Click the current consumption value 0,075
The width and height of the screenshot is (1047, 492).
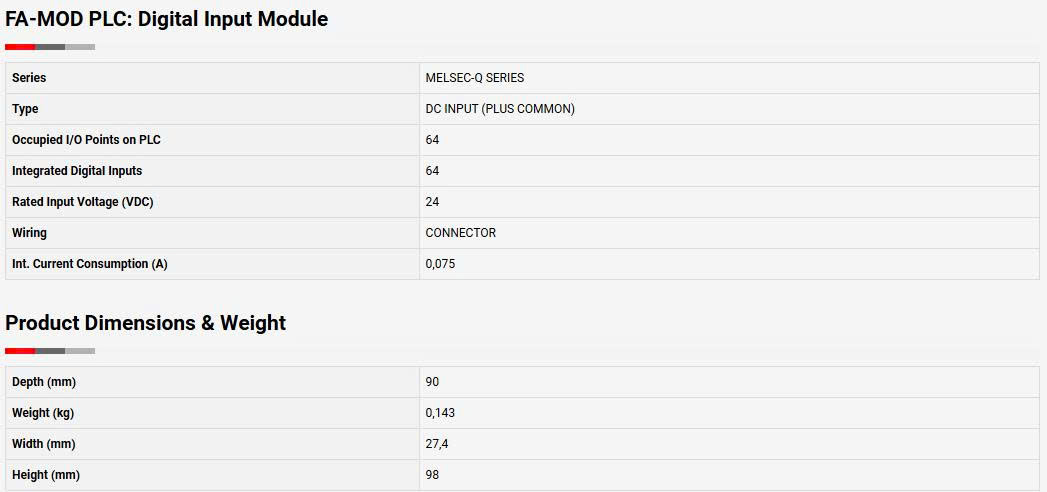pos(440,264)
